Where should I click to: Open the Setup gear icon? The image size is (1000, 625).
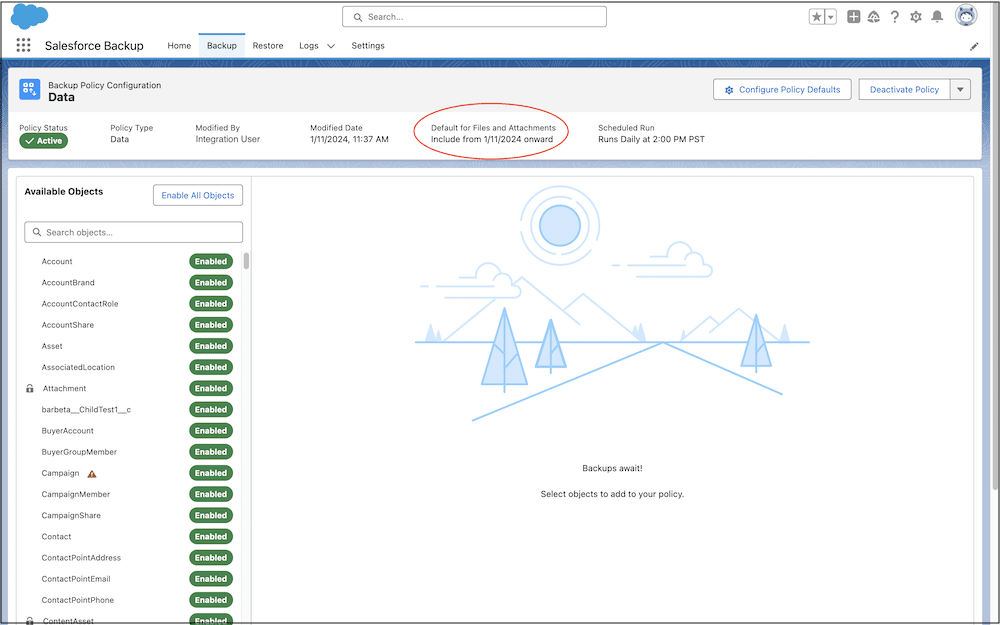916,17
